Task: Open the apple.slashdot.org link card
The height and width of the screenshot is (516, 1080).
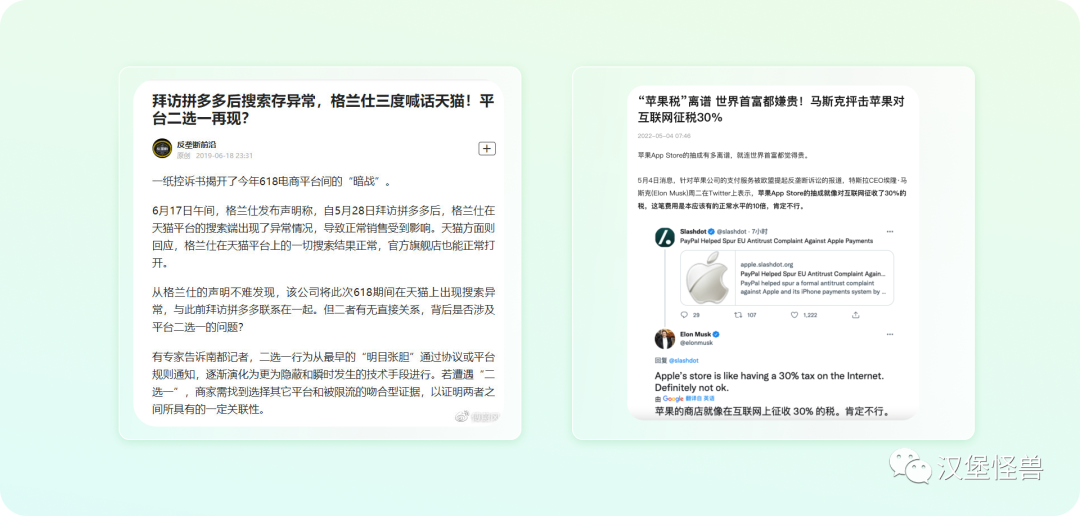Action: coord(787,278)
